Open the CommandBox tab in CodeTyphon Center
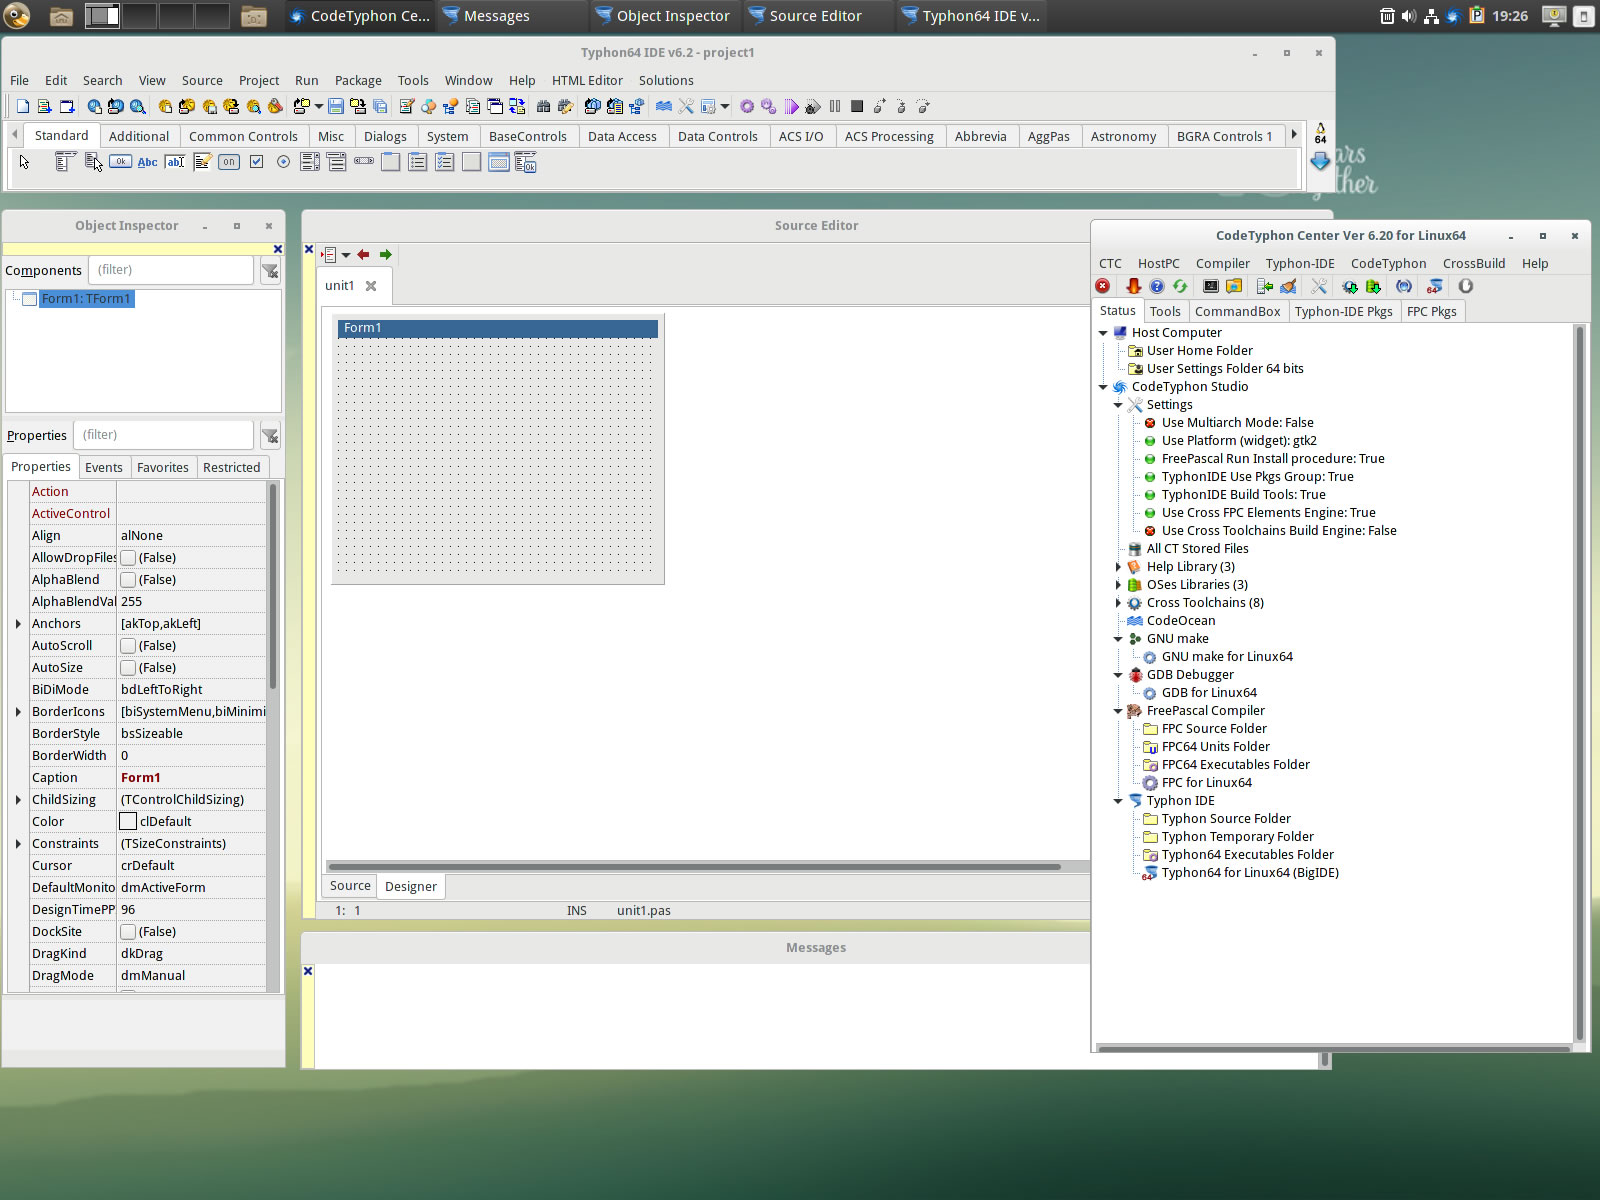 [x=1237, y=311]
